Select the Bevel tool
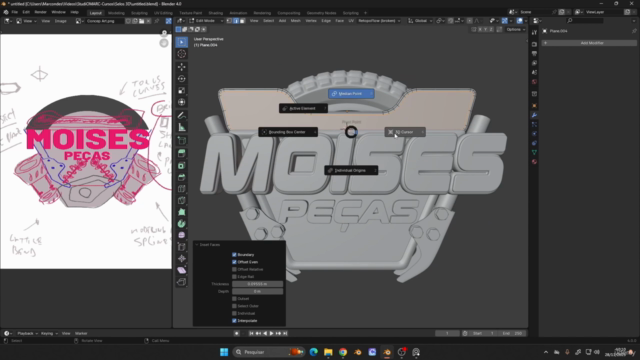The height and width of the screenshot is (360, 640). coord(182,177)
